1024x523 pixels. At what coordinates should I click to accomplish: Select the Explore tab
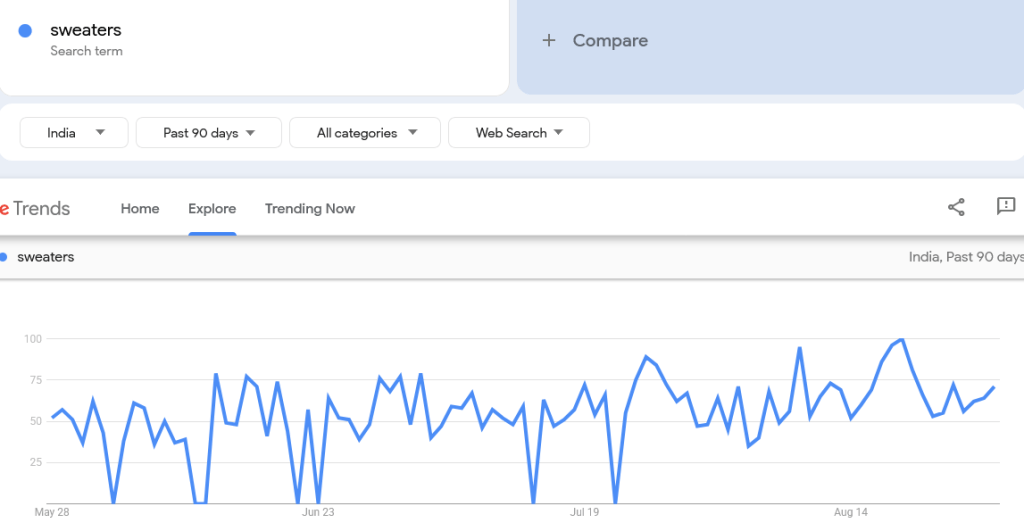pyautogui.click(x=212, y=209)
